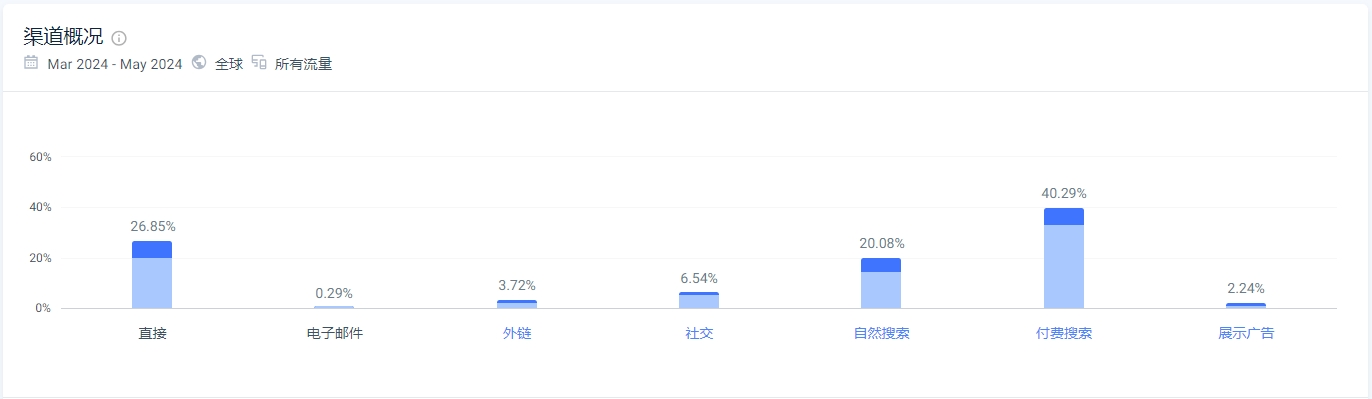
Task: Click the 电子邮件 channel label
Action: [x=334, y=333]
